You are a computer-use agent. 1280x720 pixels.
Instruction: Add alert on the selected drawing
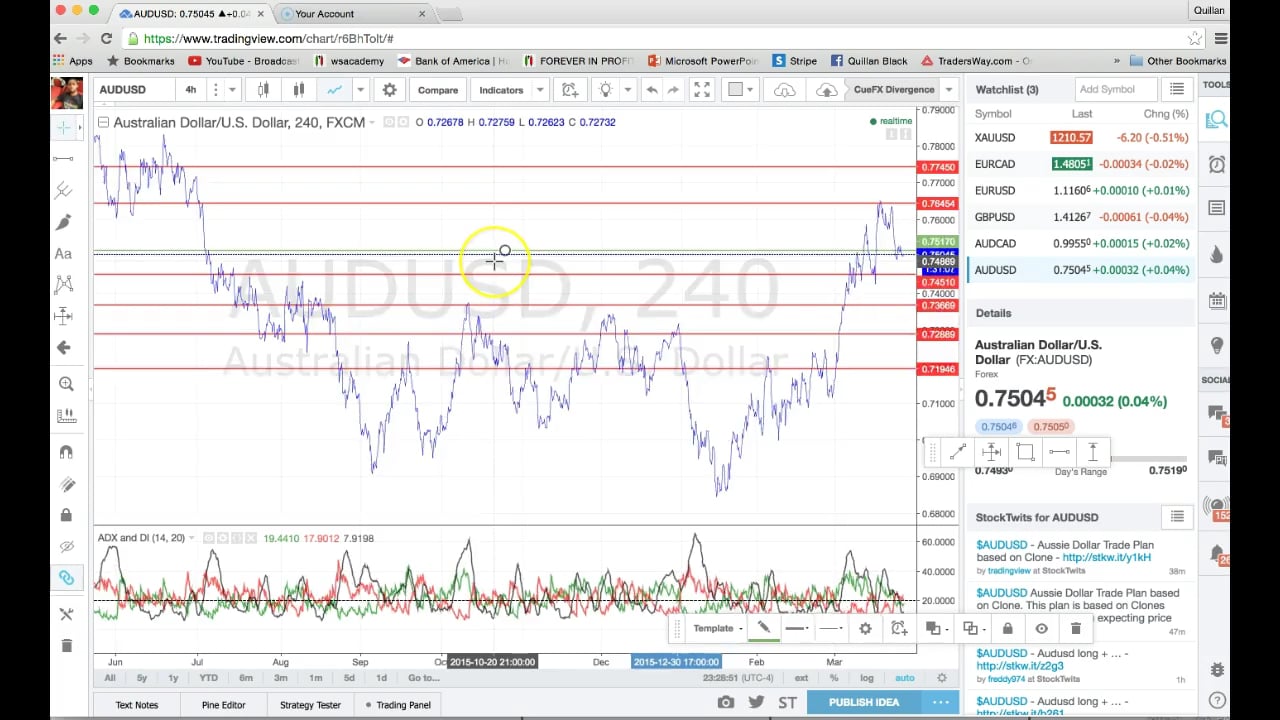pyautogui.click(x=899, y=628)
